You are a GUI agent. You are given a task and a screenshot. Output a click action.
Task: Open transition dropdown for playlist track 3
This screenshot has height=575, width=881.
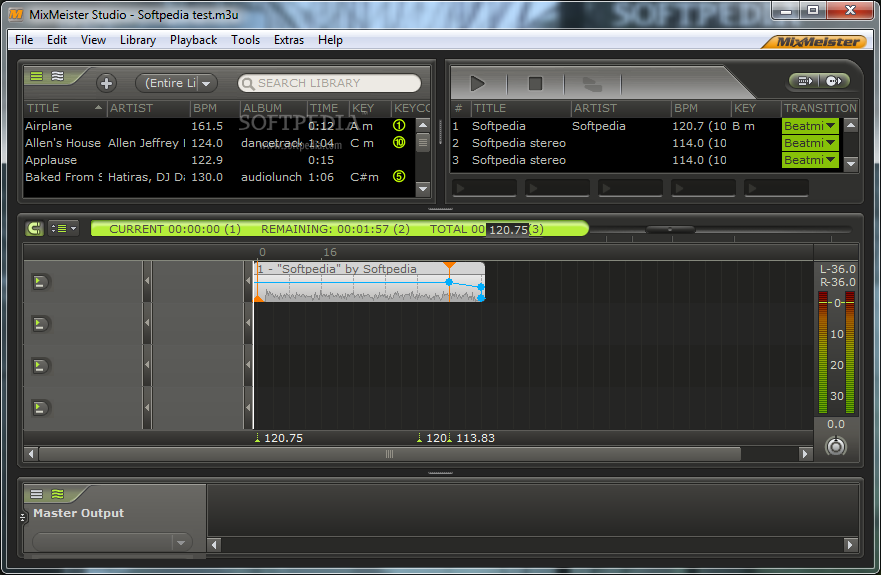pos(830,160)
